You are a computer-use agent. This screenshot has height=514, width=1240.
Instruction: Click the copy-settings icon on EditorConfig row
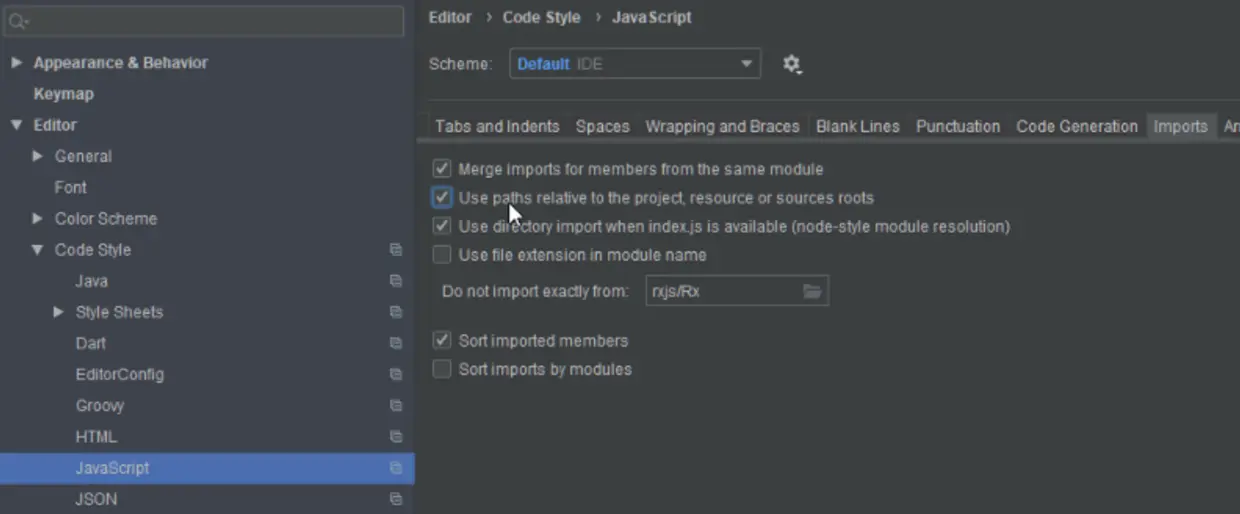[396, 375]
